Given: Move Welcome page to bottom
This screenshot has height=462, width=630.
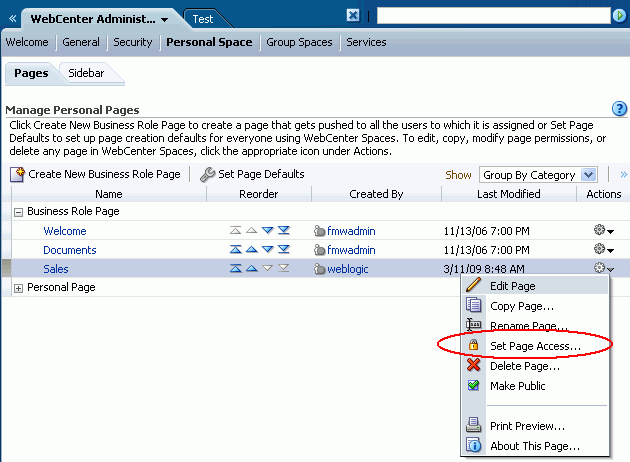Looking at the screenshot, I should point(284,230).
